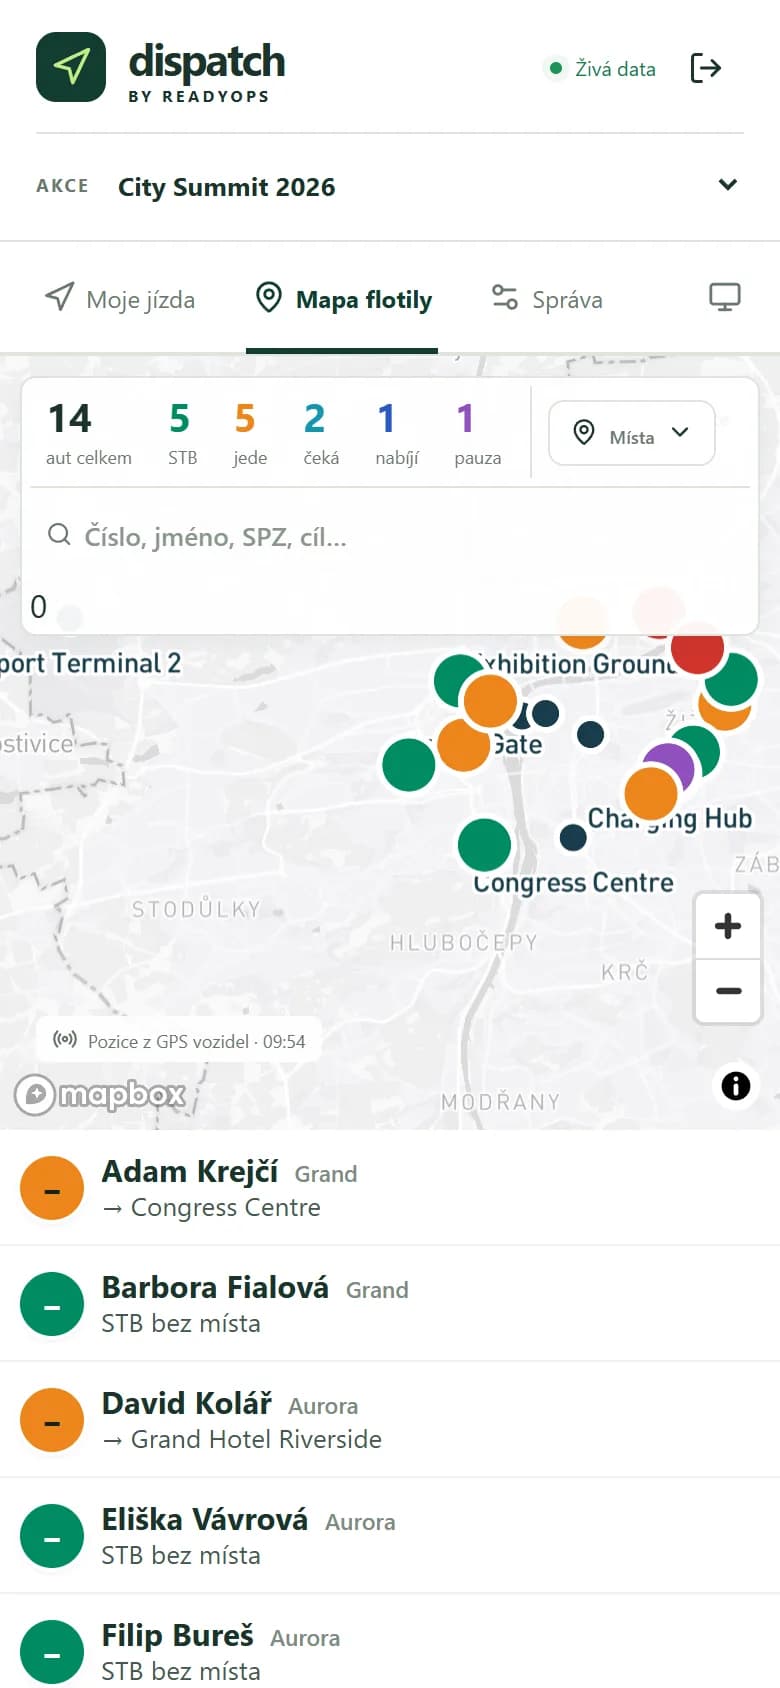The height and width of the screenshot is (1688, 780).
Task: Filter by 5 STB vehicles
Action: [x=181, y=433]
